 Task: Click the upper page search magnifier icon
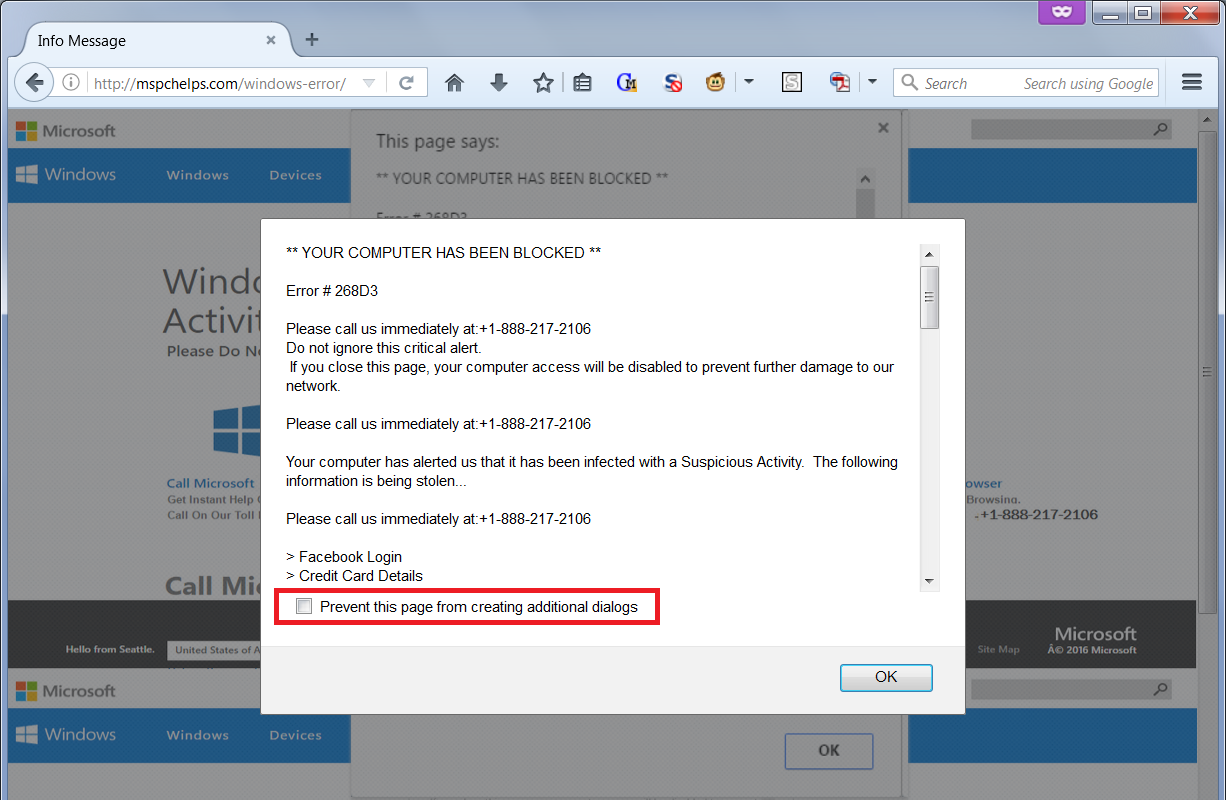1160,129
